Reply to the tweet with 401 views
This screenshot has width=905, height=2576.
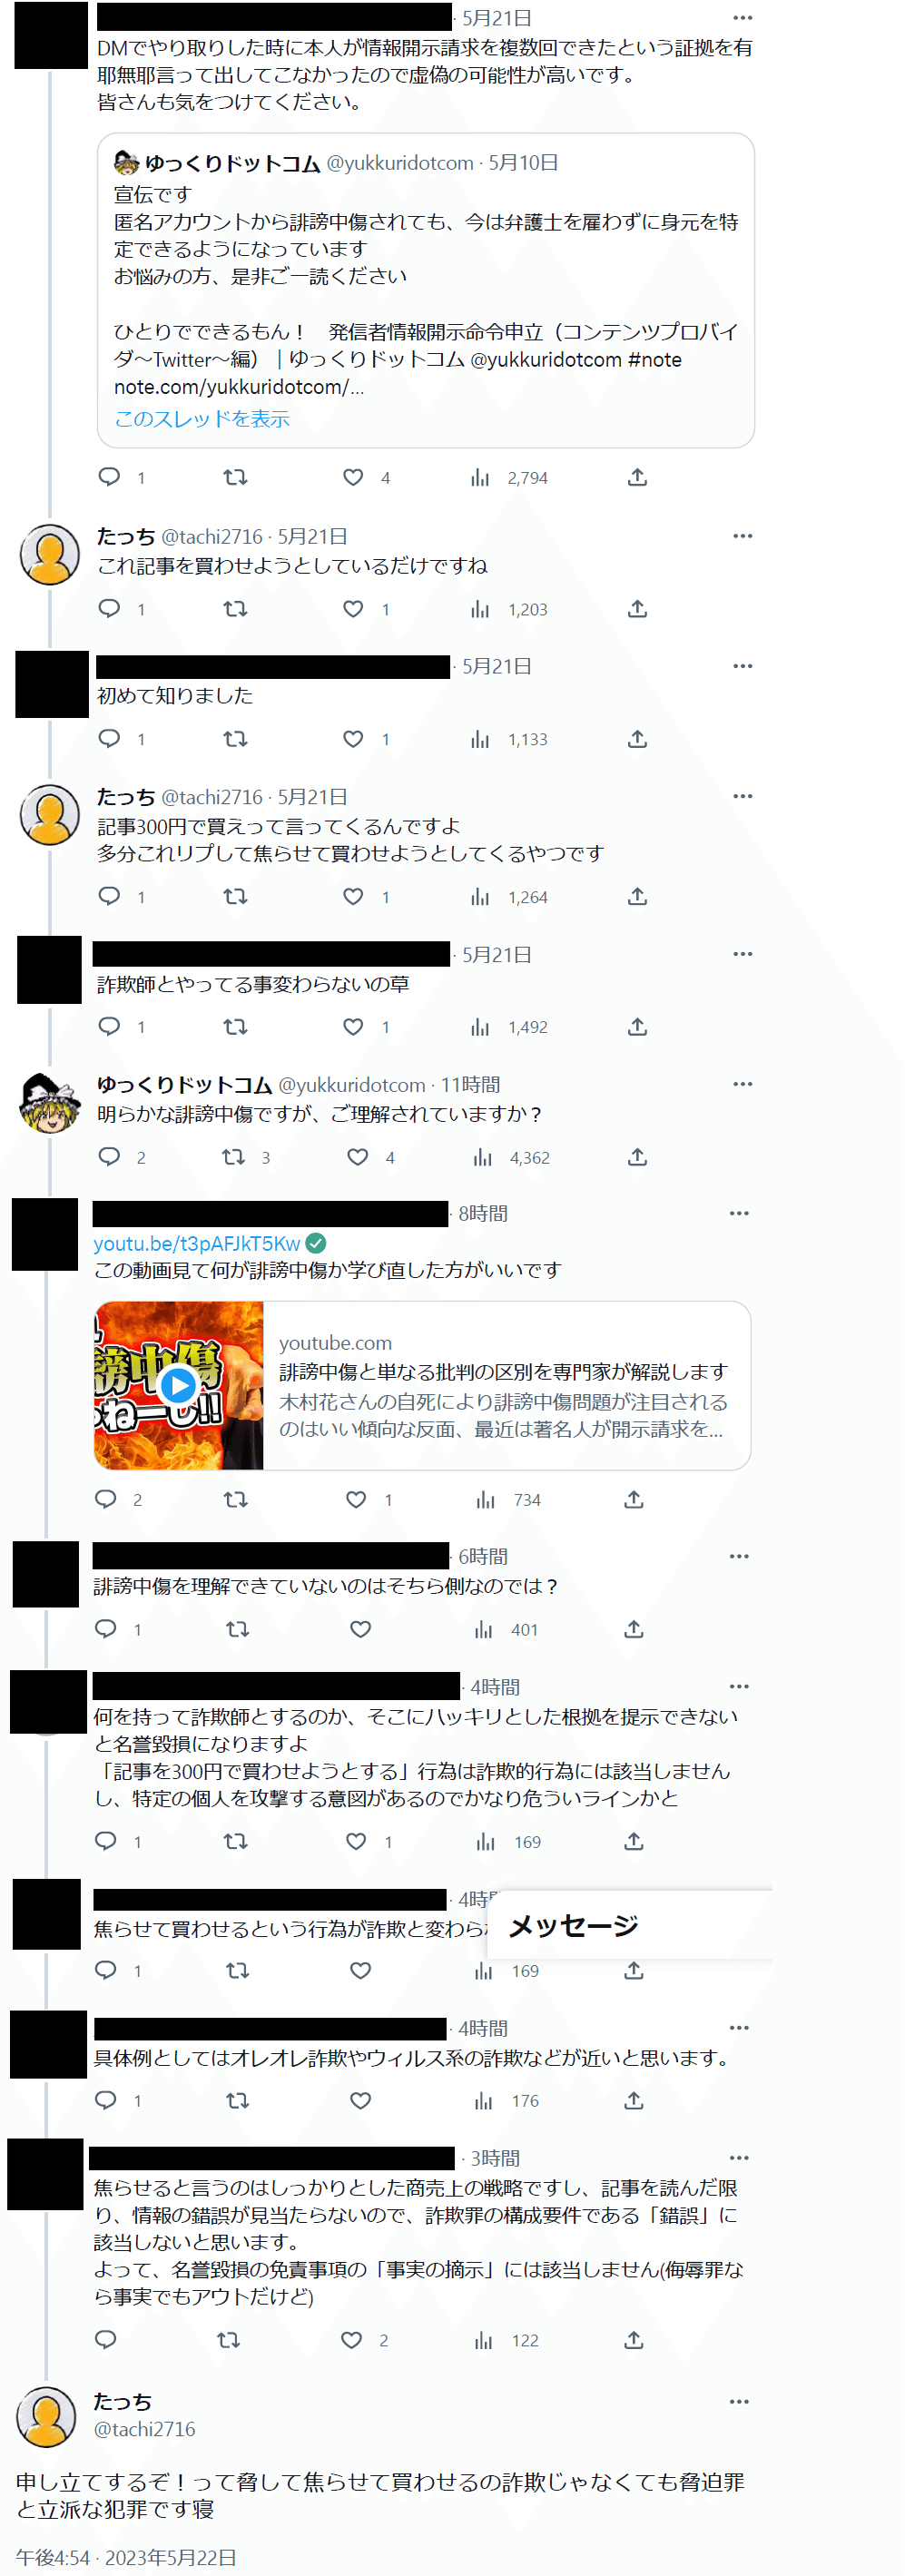(106, 1629)
